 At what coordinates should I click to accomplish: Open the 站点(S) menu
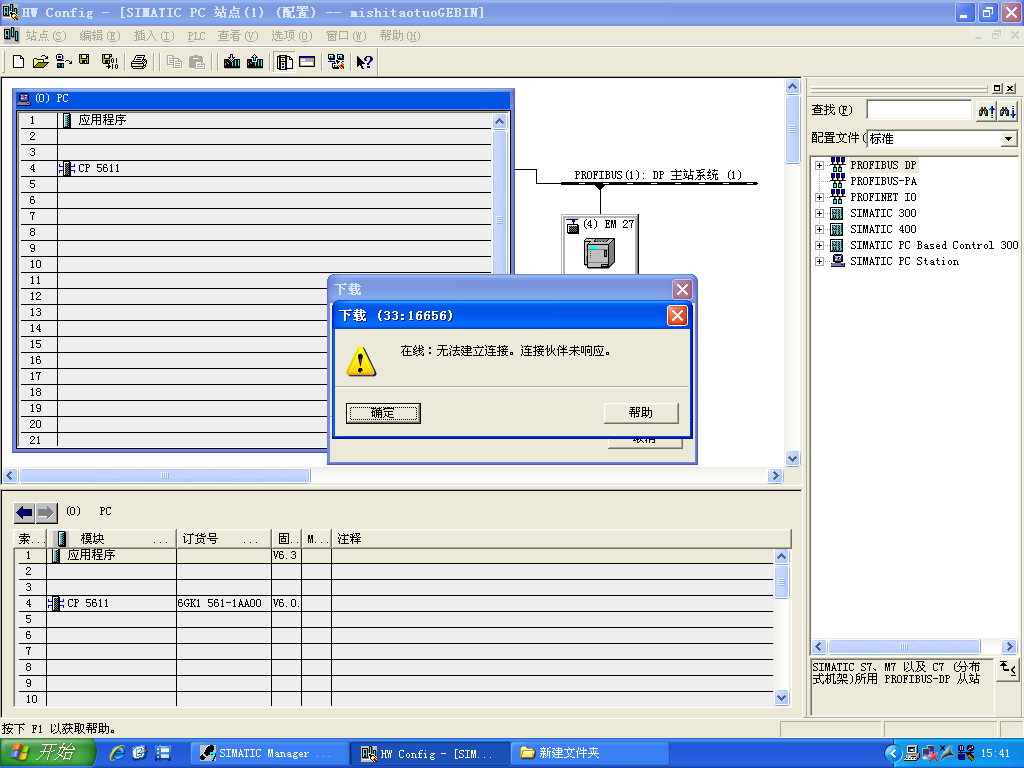pos(46,35)
